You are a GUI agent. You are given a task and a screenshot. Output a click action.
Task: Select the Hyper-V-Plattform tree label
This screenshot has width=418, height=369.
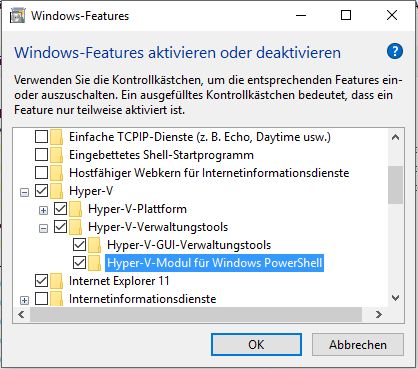pyautogui.click(x=137, y=209)
